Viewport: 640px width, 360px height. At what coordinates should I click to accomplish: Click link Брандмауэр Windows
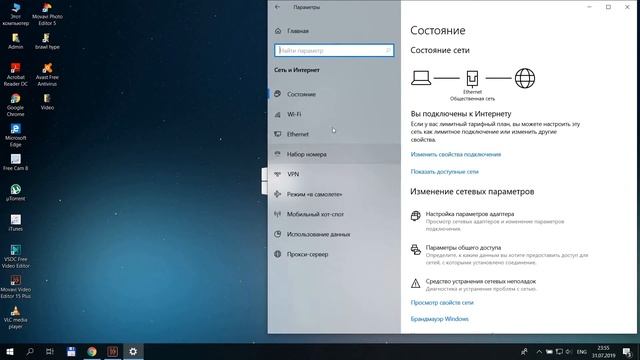440,319
